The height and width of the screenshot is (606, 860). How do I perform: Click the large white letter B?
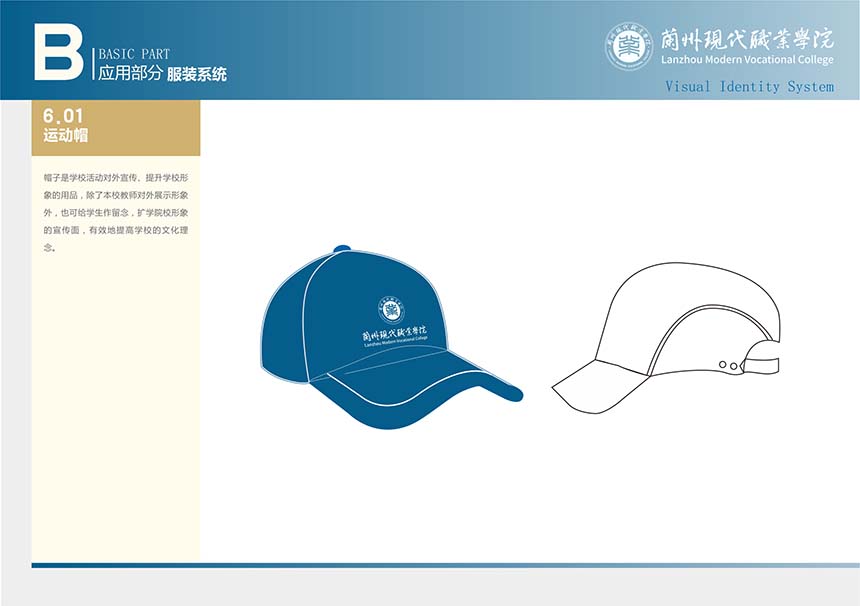(x=58, y=52)
